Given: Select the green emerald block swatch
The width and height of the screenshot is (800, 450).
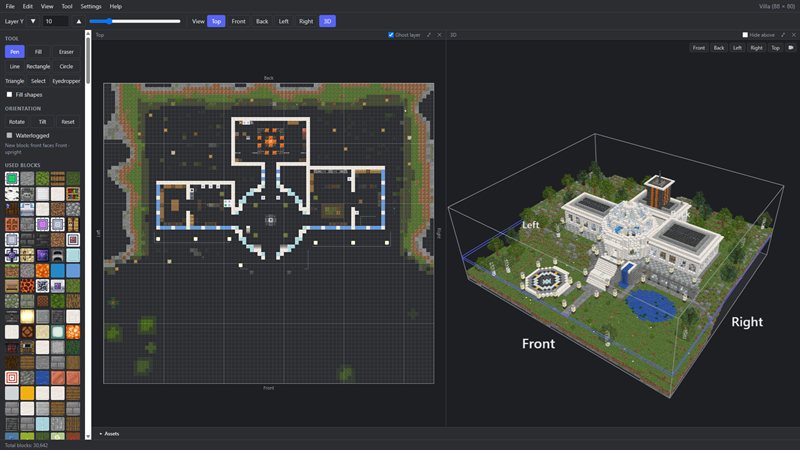Looking at the screenshot, I should coord(12,178).
